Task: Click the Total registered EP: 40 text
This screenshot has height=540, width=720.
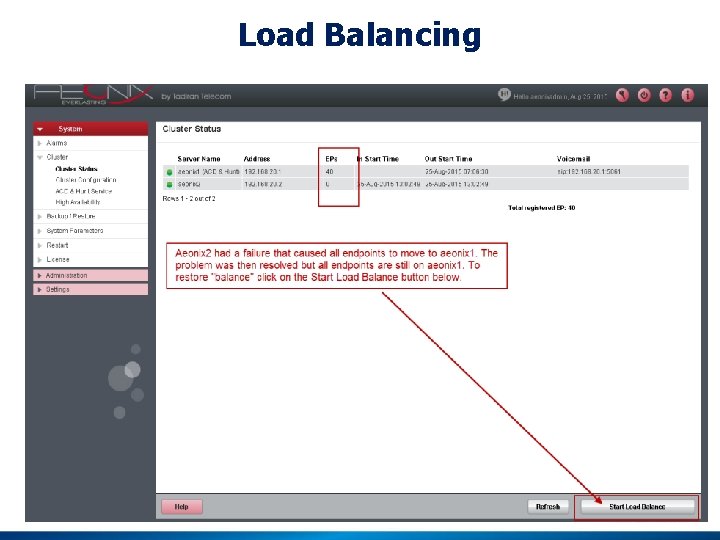Action: tap(541, 208)
